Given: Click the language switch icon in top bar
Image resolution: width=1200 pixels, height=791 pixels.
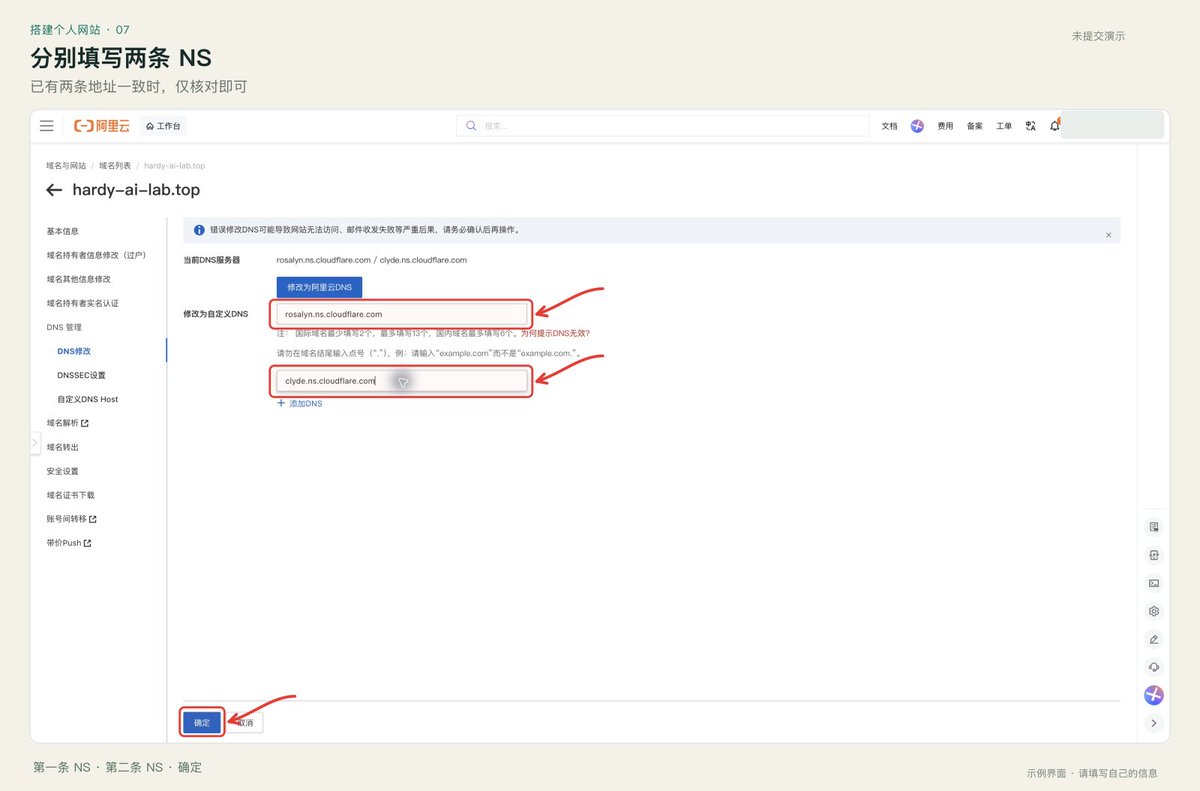Looking at the screenshot, I should (x=1031, y=126).
